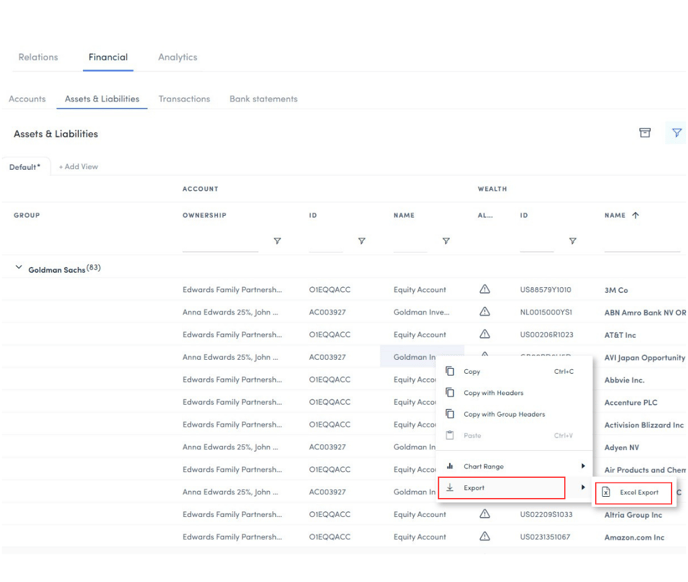
Task: Expand the Chart Range submenu
Action: (516, 466)
